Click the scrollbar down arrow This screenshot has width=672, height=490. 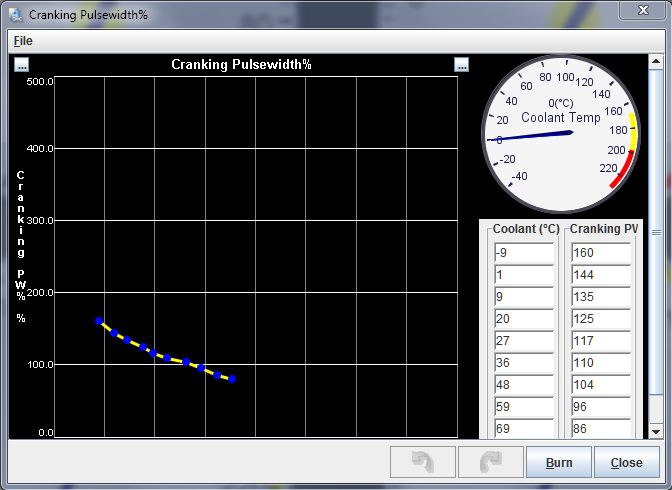click(x=656, y=431)
